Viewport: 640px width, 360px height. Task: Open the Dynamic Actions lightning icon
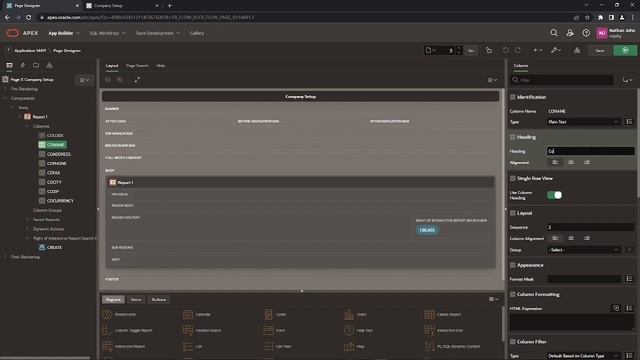click(x=22, y=65)
